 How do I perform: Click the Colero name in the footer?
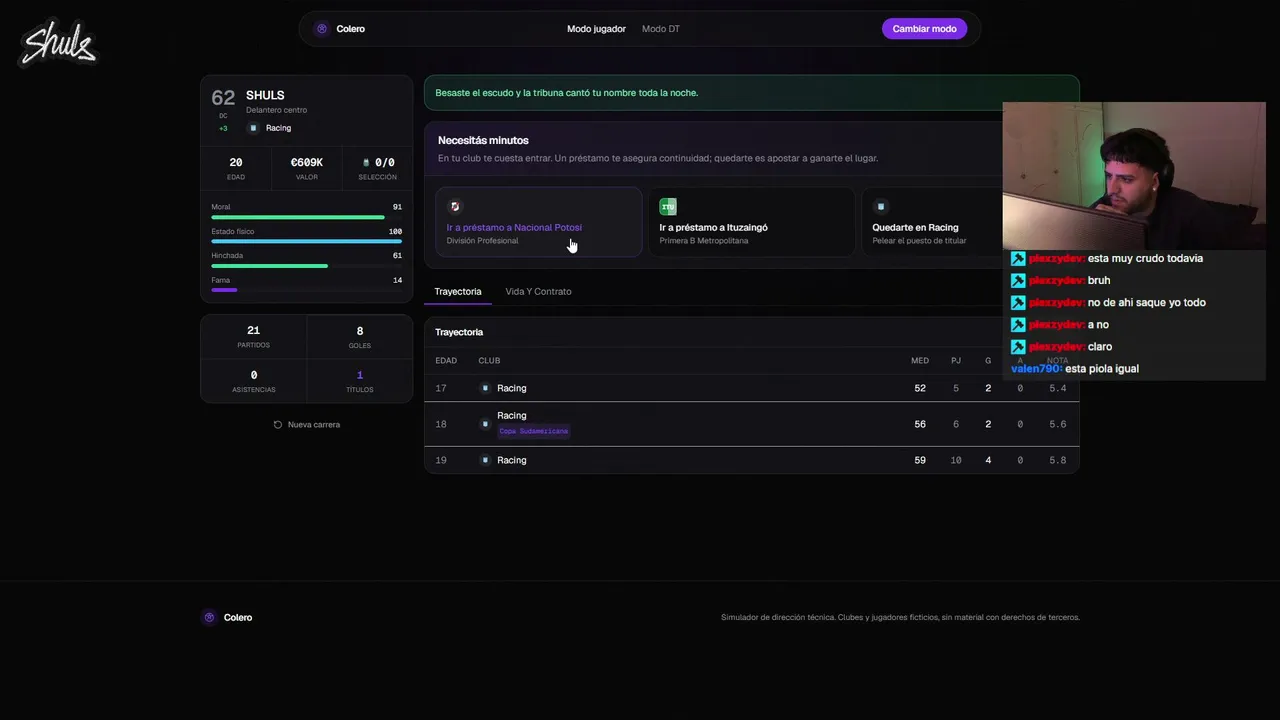[x=238, y=618]
